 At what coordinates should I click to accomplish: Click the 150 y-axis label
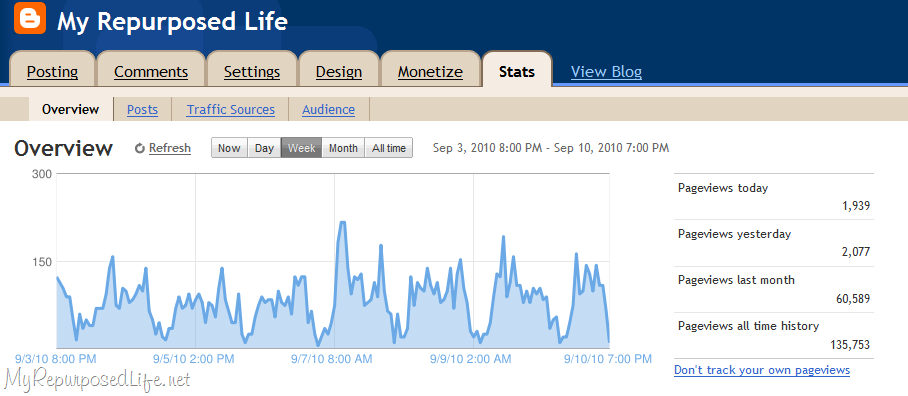tap(42, 262)
